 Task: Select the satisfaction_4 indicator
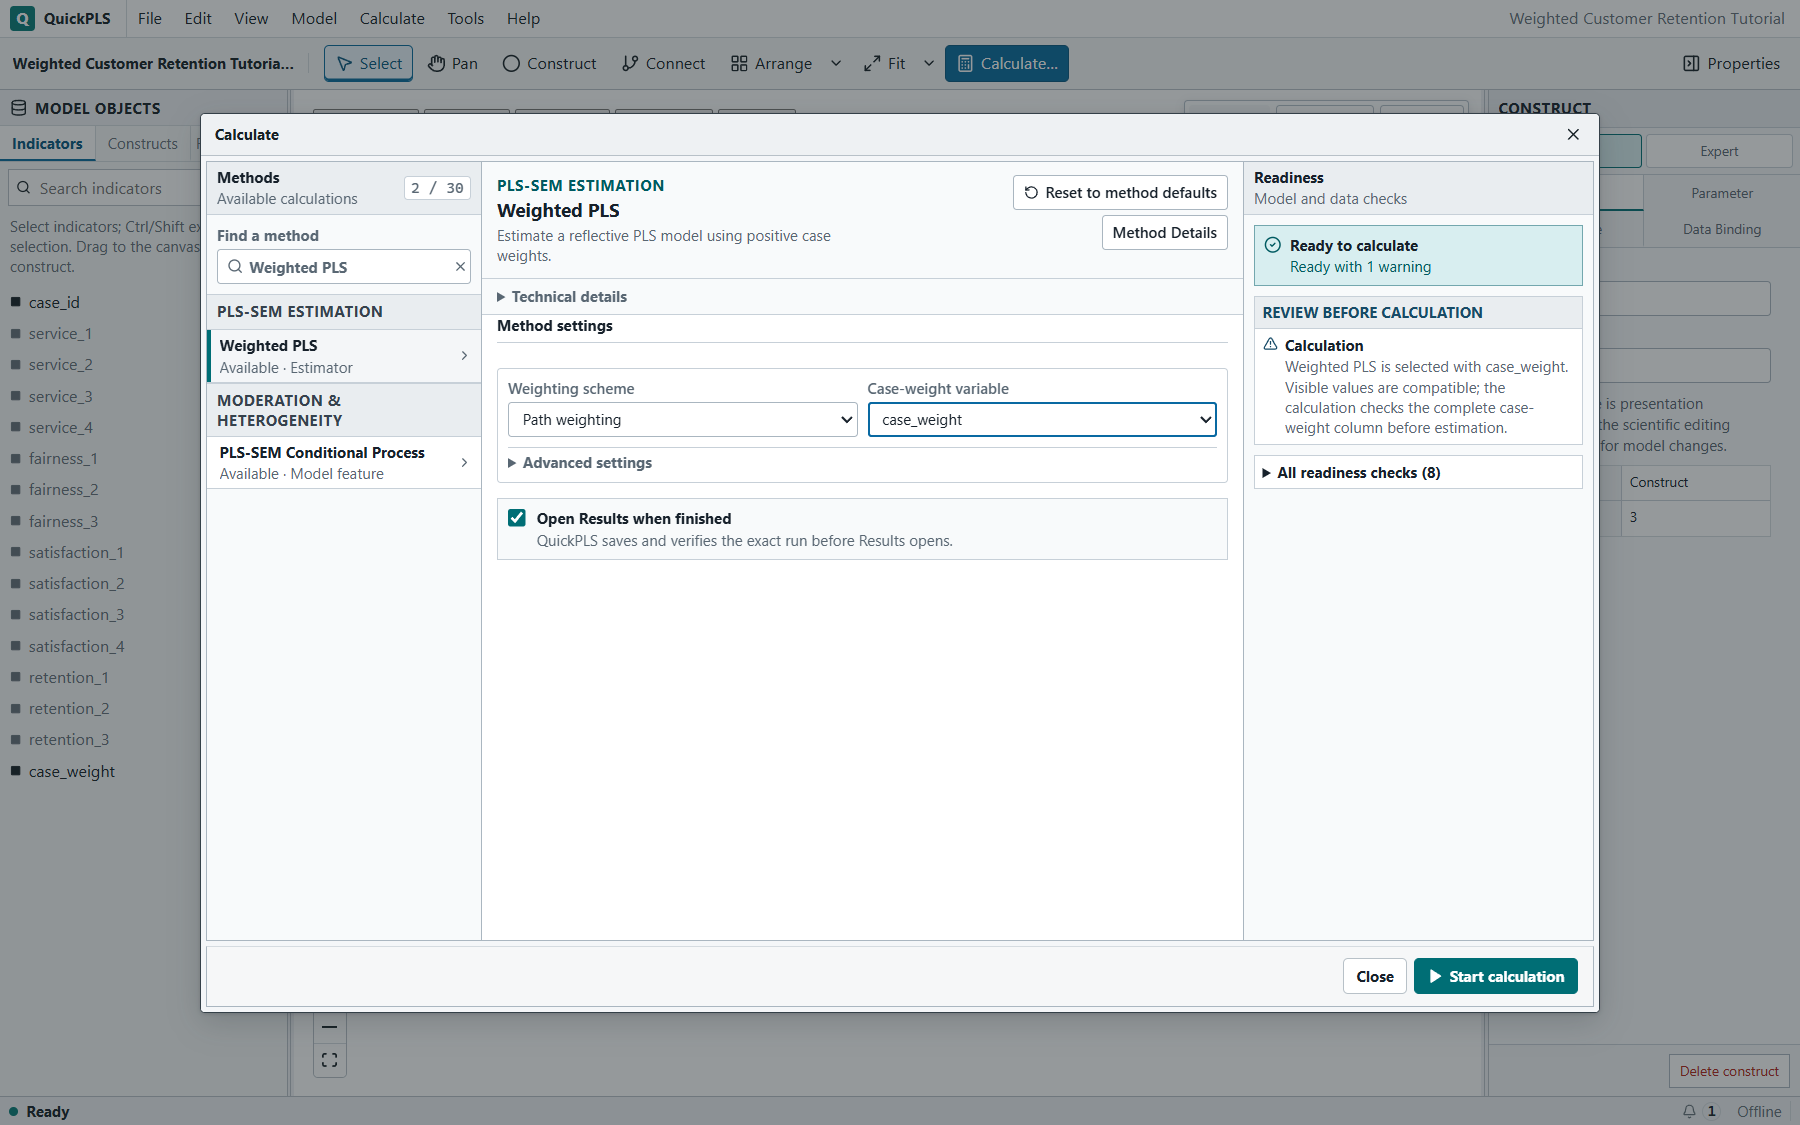click(76, 646)
